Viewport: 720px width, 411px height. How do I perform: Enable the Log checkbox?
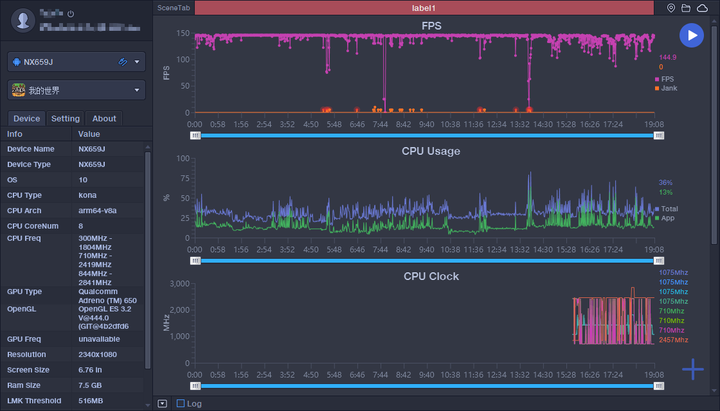(x=180, y=404)
